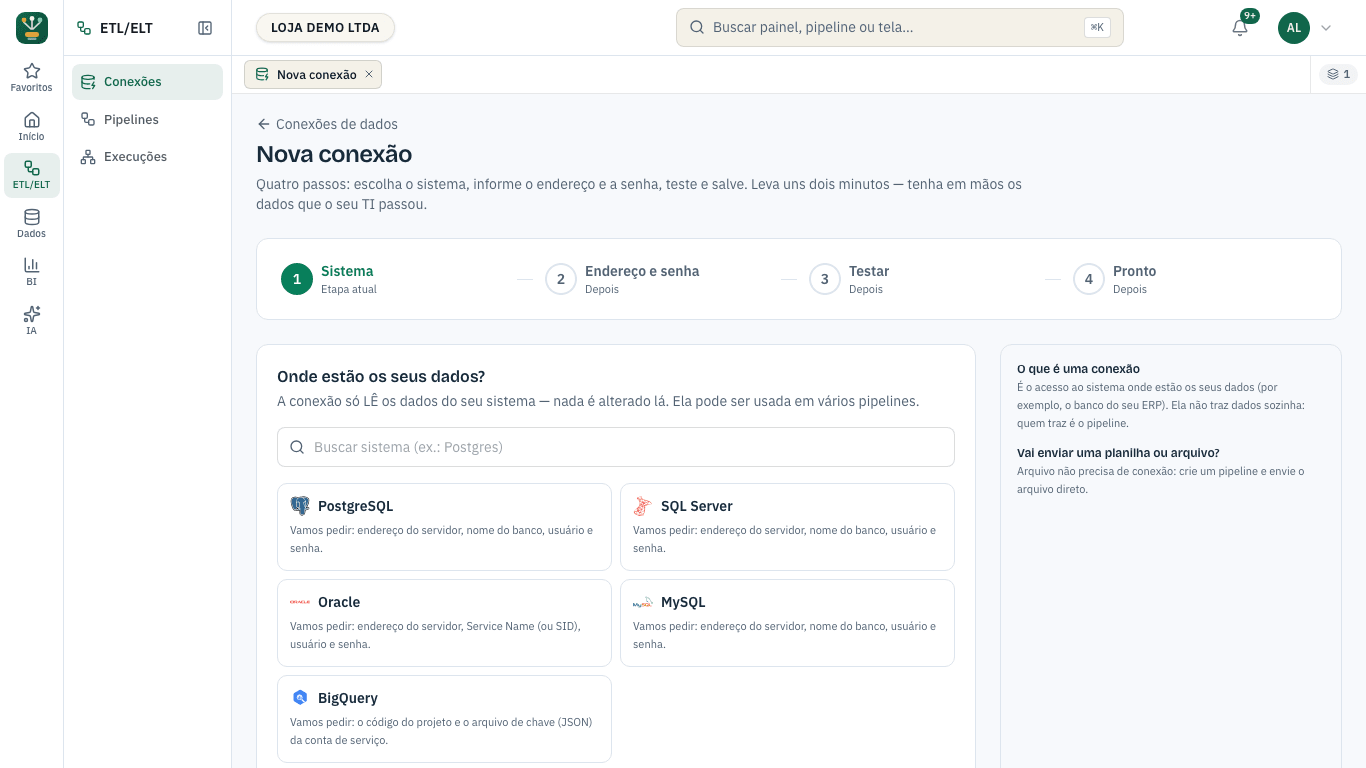
Task: Click the ETL/ELT sidebar title
Action: [126, 28]
